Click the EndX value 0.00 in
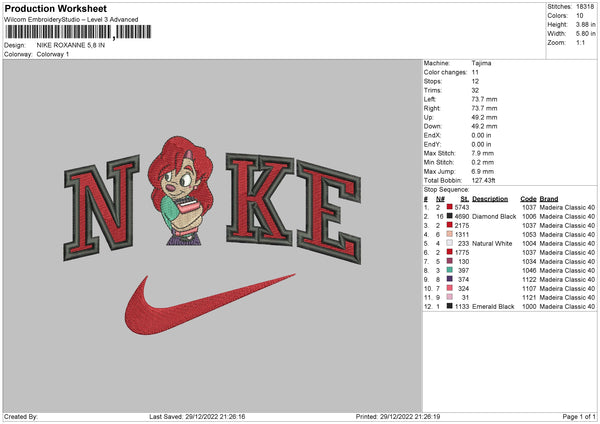This screenshot has width=600, height=424. click(x=481, y=135)
